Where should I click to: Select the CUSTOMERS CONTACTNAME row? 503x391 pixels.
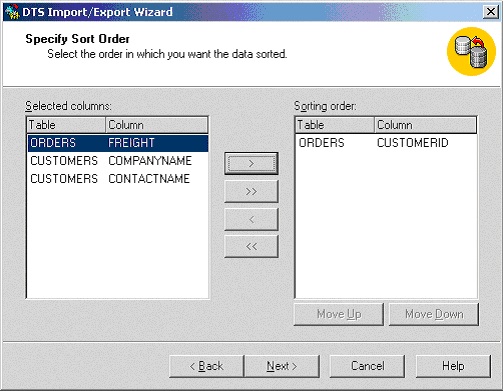coord(118,179)
